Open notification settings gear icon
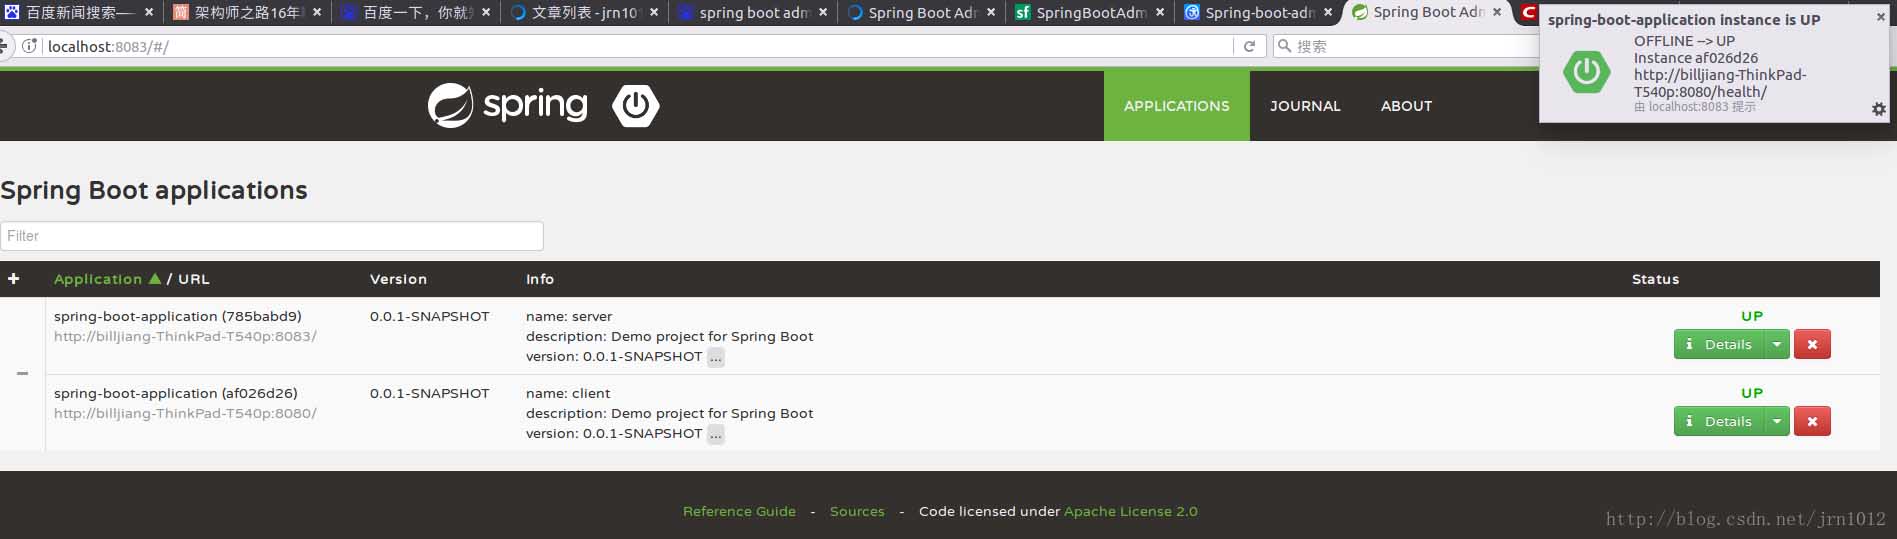 [1879, 109]
